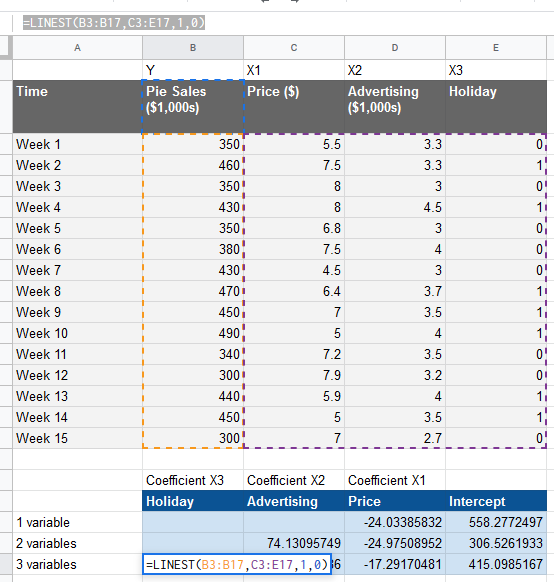Screen dimensions: 554x582
Task: Click the Week 5 price value 6.8
Action: pyautogui.click(x=294, y=228)
